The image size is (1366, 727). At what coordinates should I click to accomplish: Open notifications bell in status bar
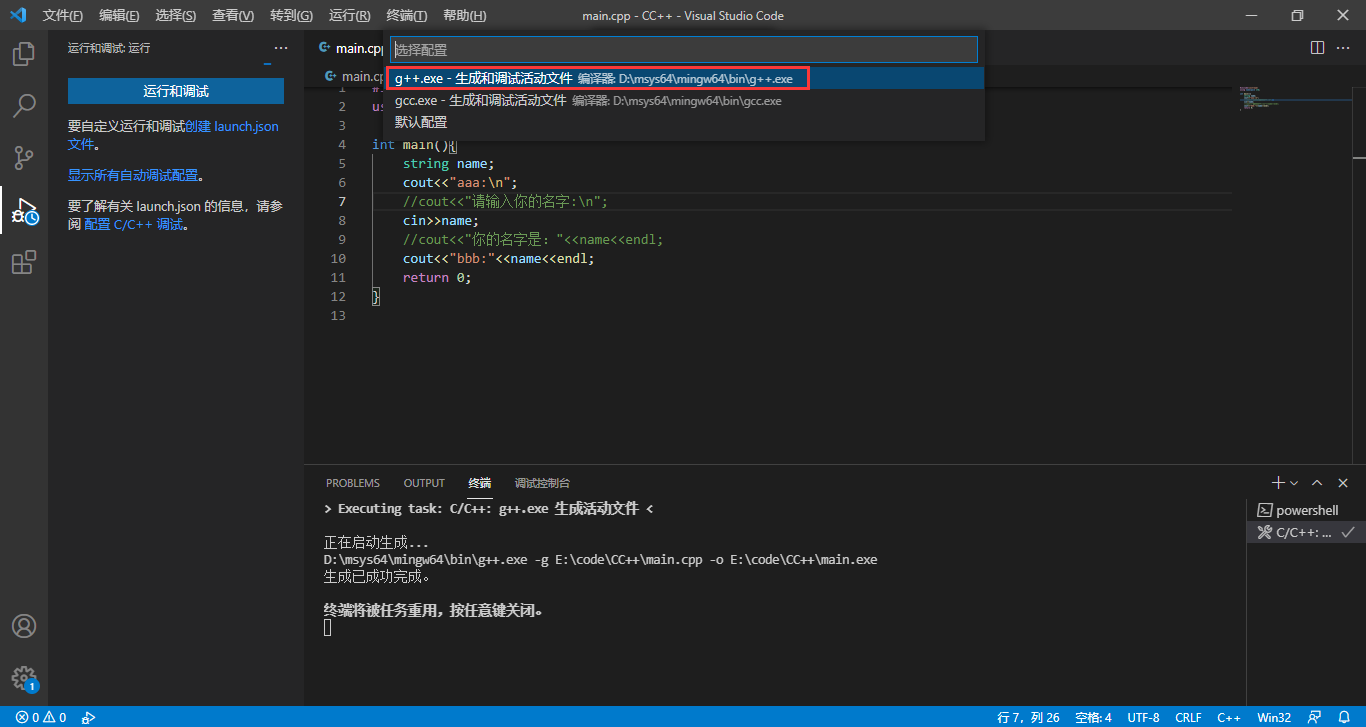pos(1343,717)
